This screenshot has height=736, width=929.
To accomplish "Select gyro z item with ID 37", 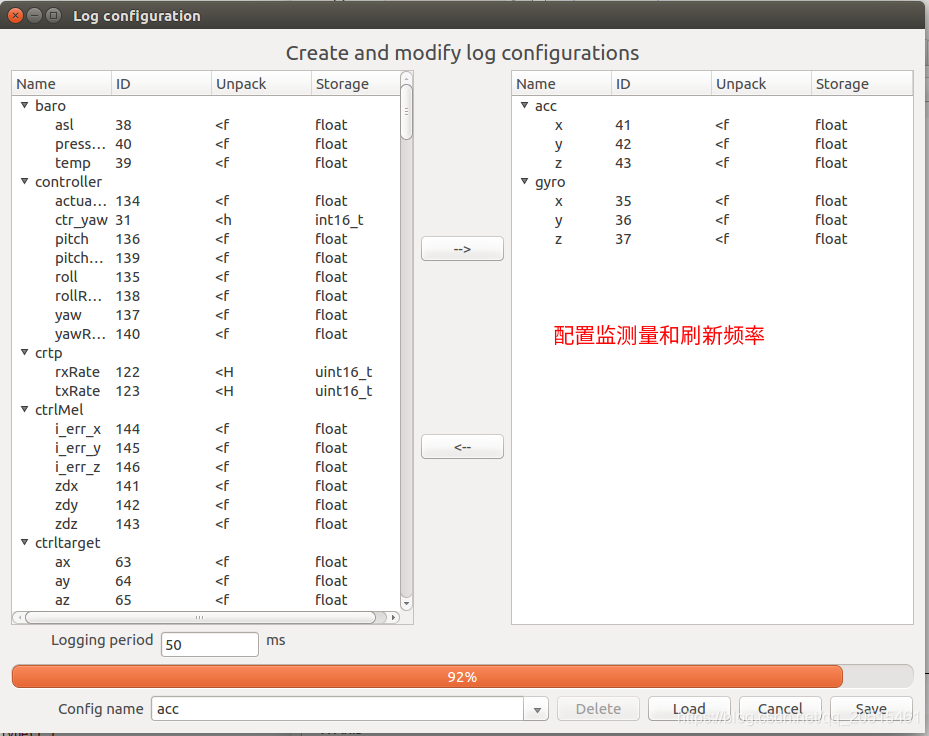I will (711, 239).
